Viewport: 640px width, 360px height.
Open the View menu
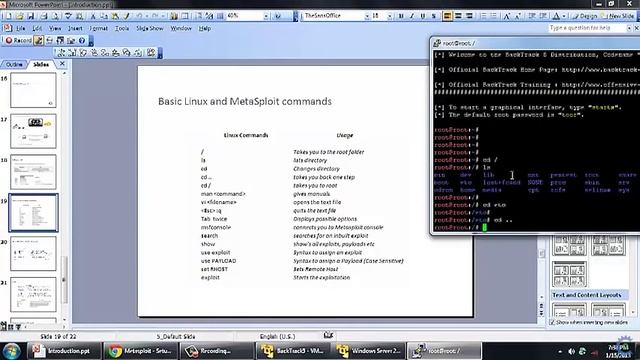point(55,29)
